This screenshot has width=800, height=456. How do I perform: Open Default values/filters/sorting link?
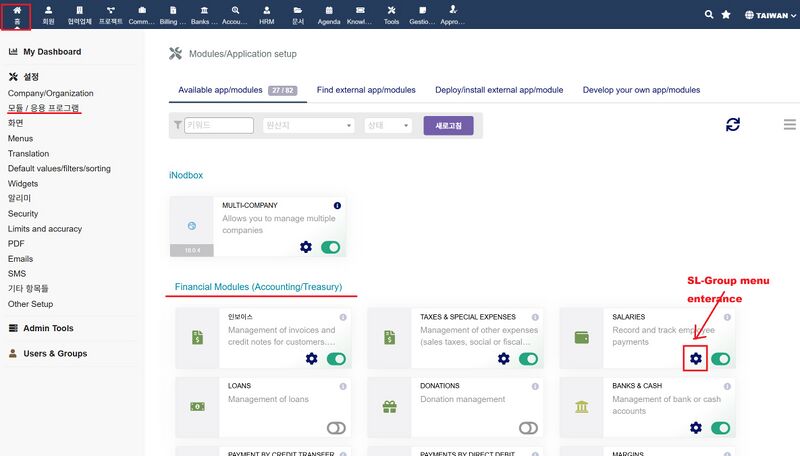click(59, 168)
